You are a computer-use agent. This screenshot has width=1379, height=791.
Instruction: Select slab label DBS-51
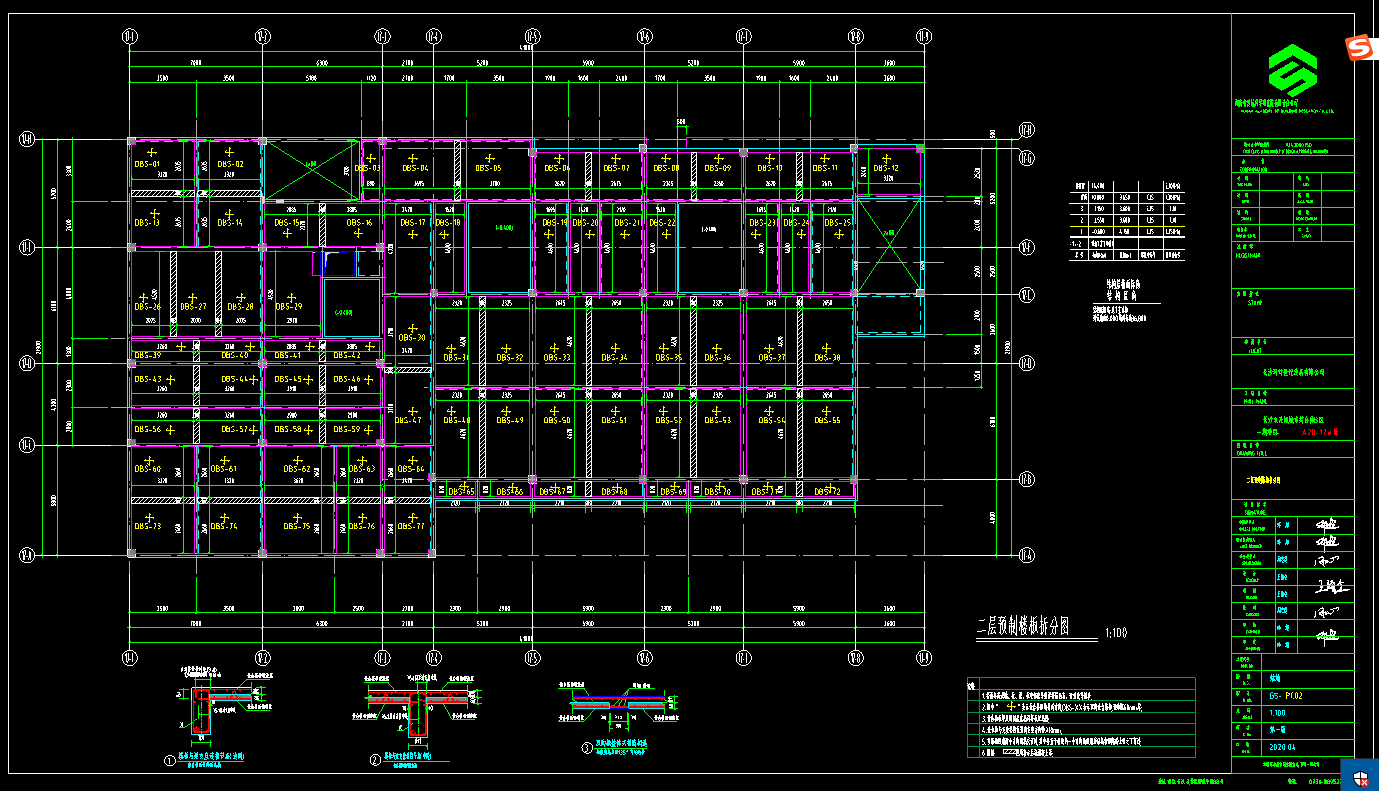point(614,420)
